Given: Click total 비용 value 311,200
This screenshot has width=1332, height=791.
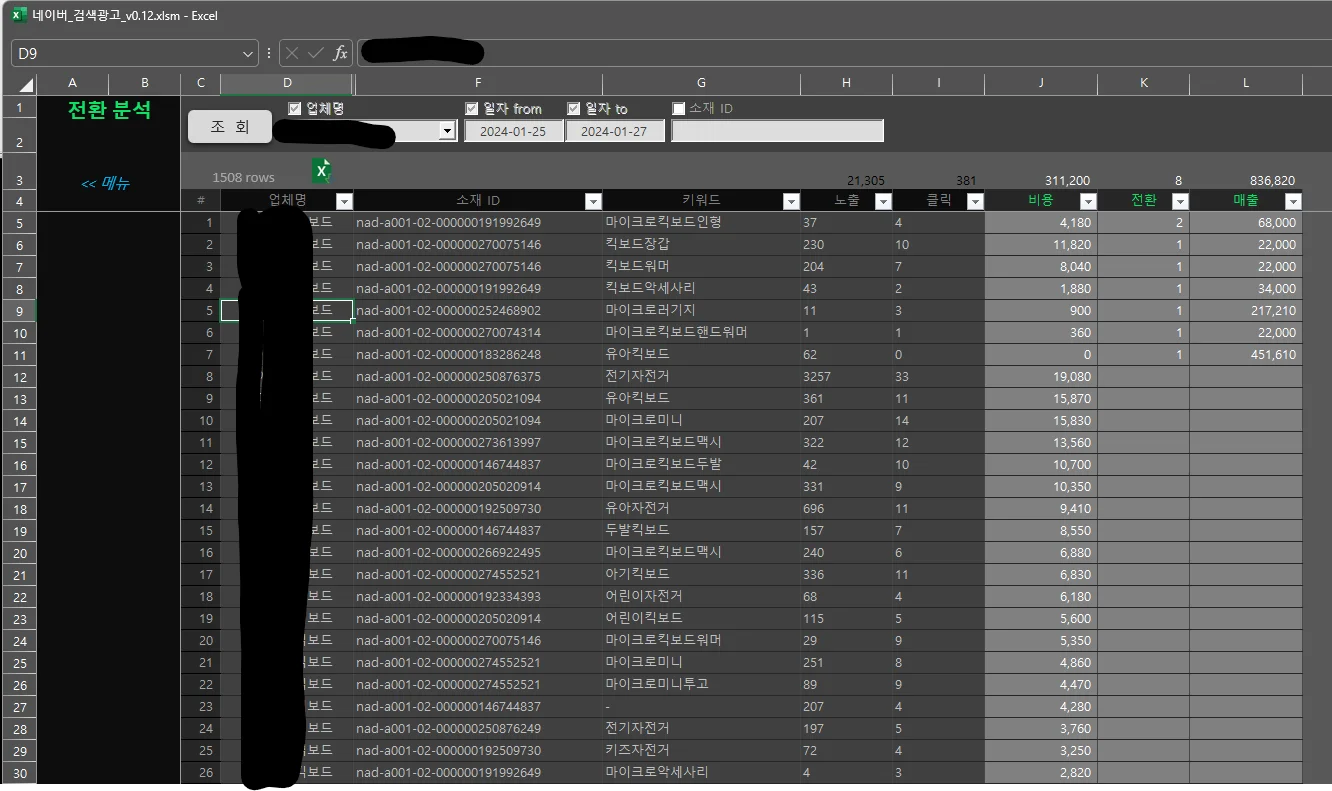Looking at the screenshot, I should tap(1067, 181).
